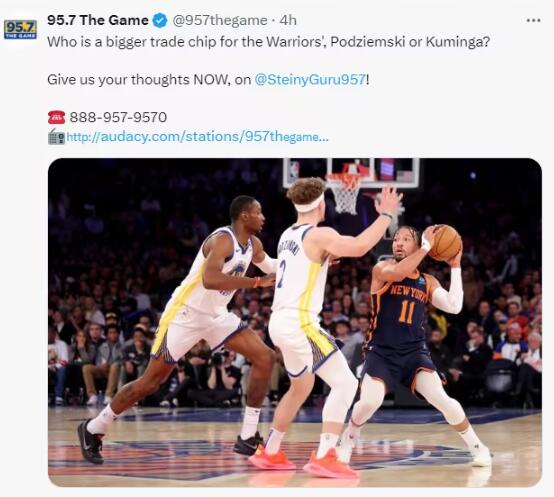Screen dimensions: 554x497
Task: Open the audacy.com/stations/957thegame link
Action: click(198, 137)
